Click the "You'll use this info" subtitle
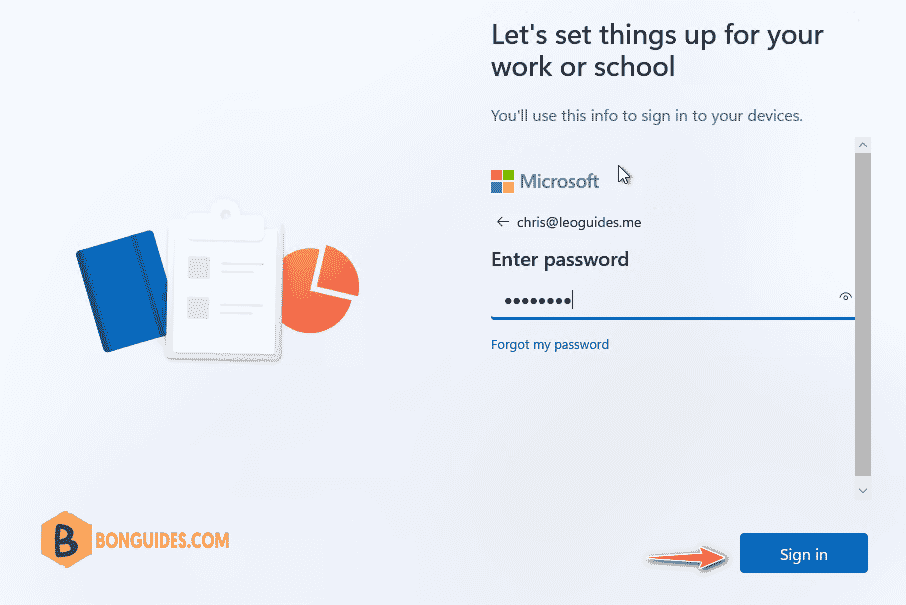The image size is (906, 605). 647,116
